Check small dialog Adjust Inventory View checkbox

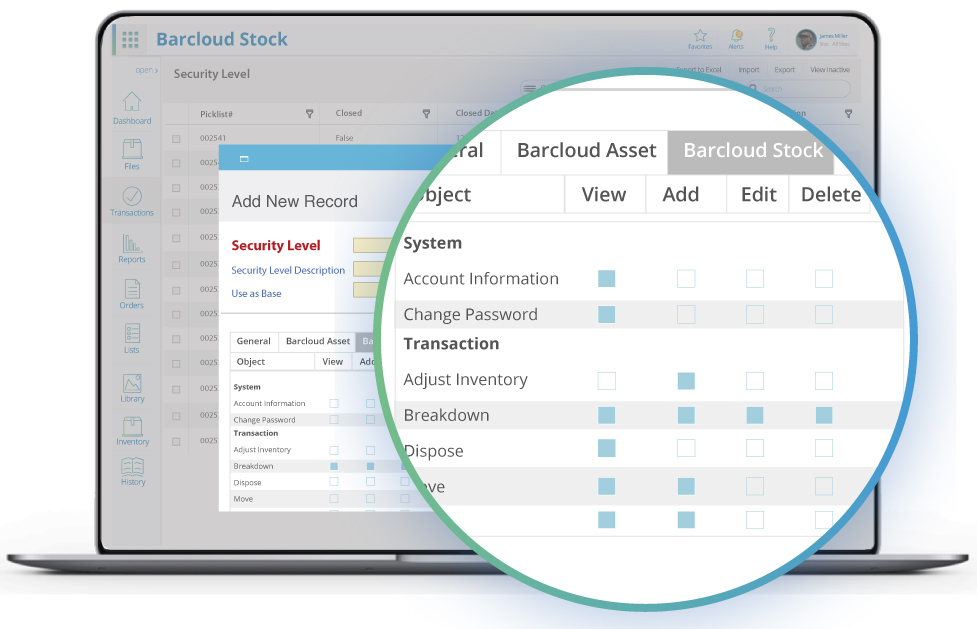[x=334, y=450]
